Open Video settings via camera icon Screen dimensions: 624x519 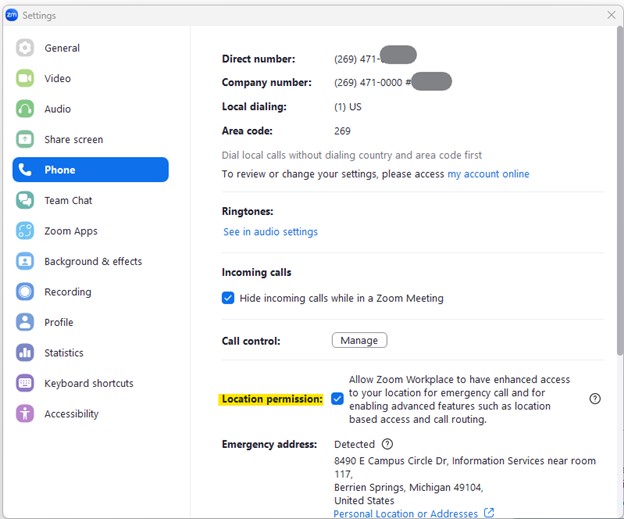[x=25, y=79]
